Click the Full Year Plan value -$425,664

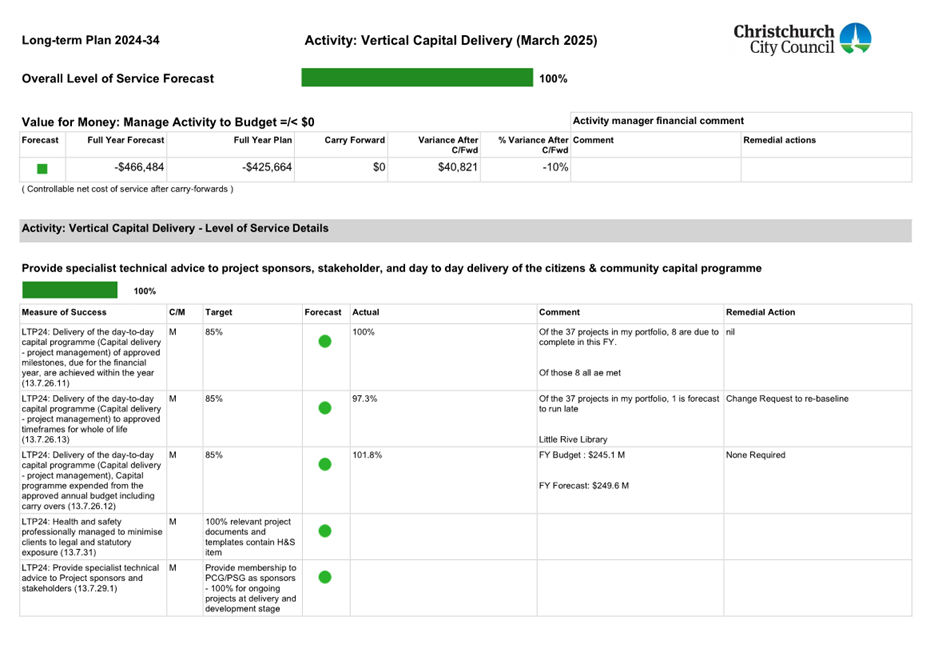[x=267, y=167]
